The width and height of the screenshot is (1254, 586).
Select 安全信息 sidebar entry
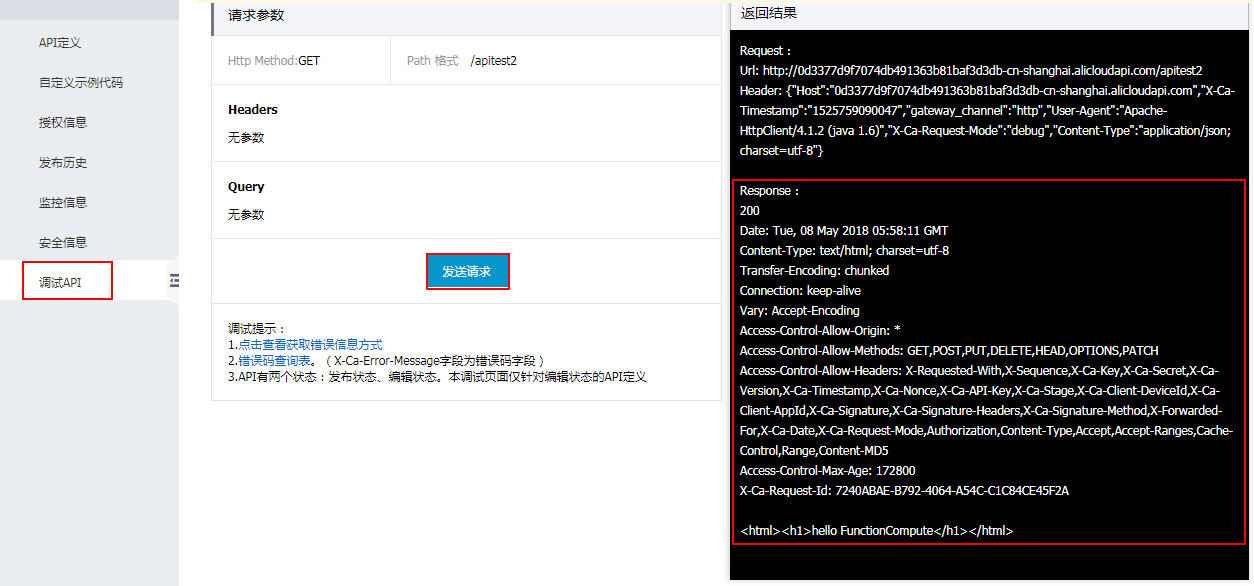(x=63, y=242)
